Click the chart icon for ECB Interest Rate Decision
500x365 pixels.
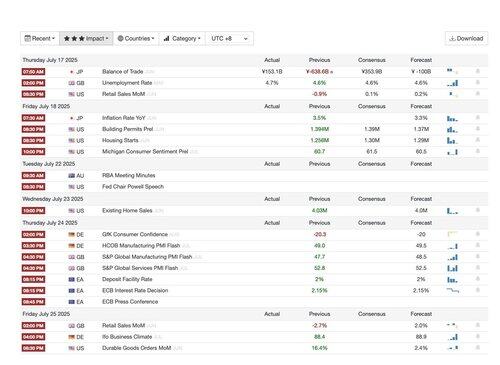[x=453, y=290]
